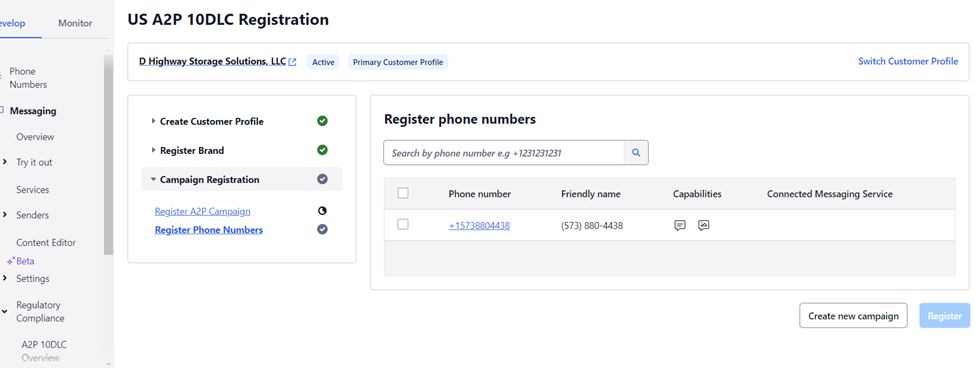Switch to the Monitor tab
The image size is (975, 368).
coord(75,23)
